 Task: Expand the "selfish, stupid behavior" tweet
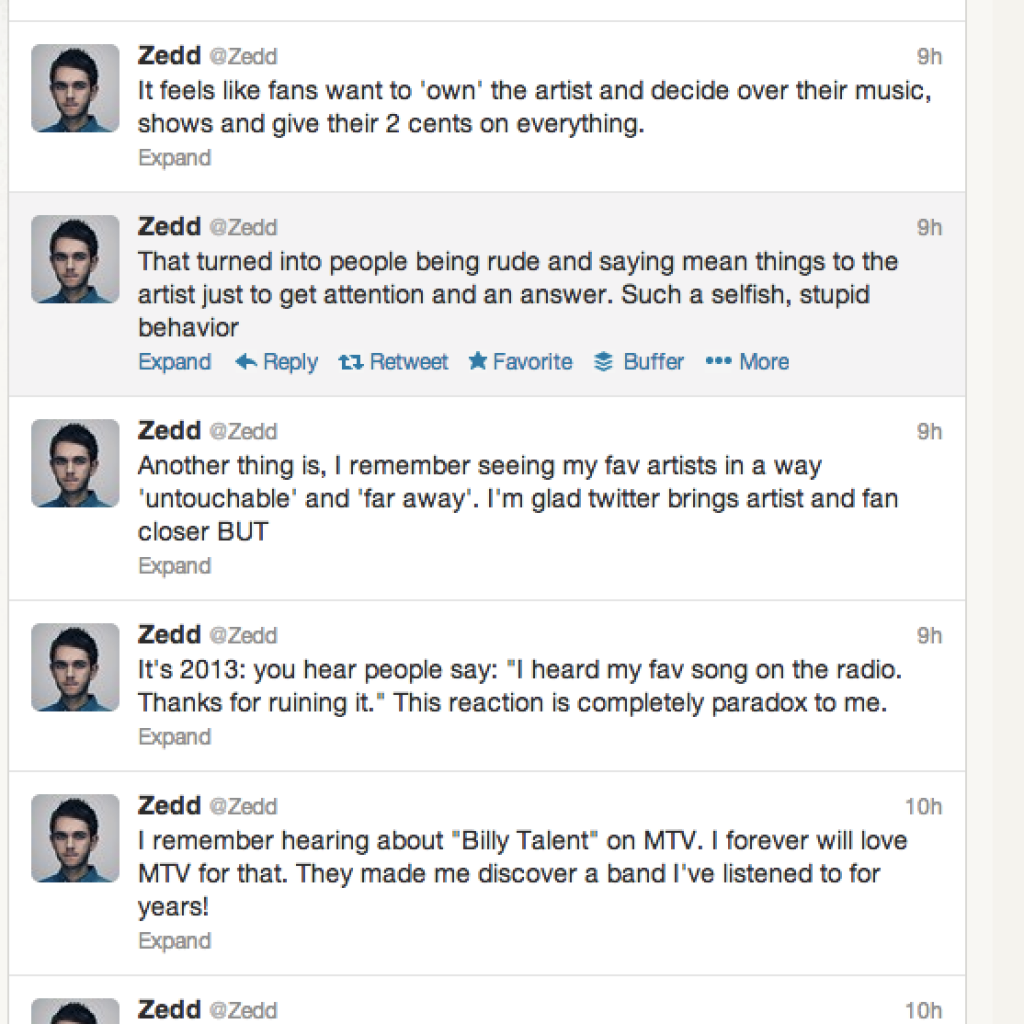click(174, 362)
